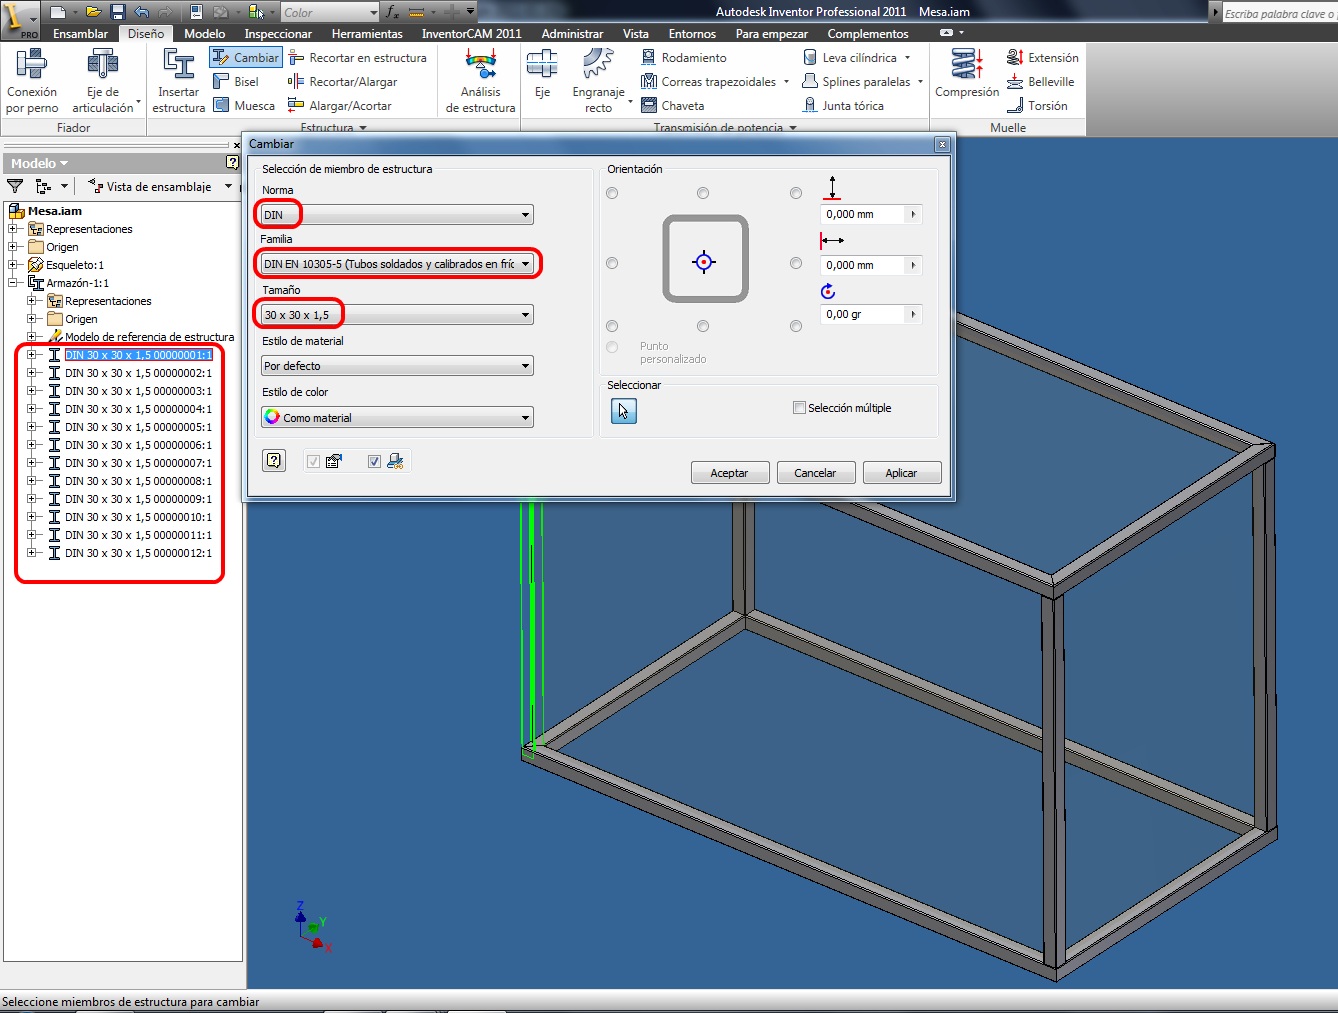Click the Cancelar button
The width and height of the screenshot is (1338, 1013).
tap(815, 473)
